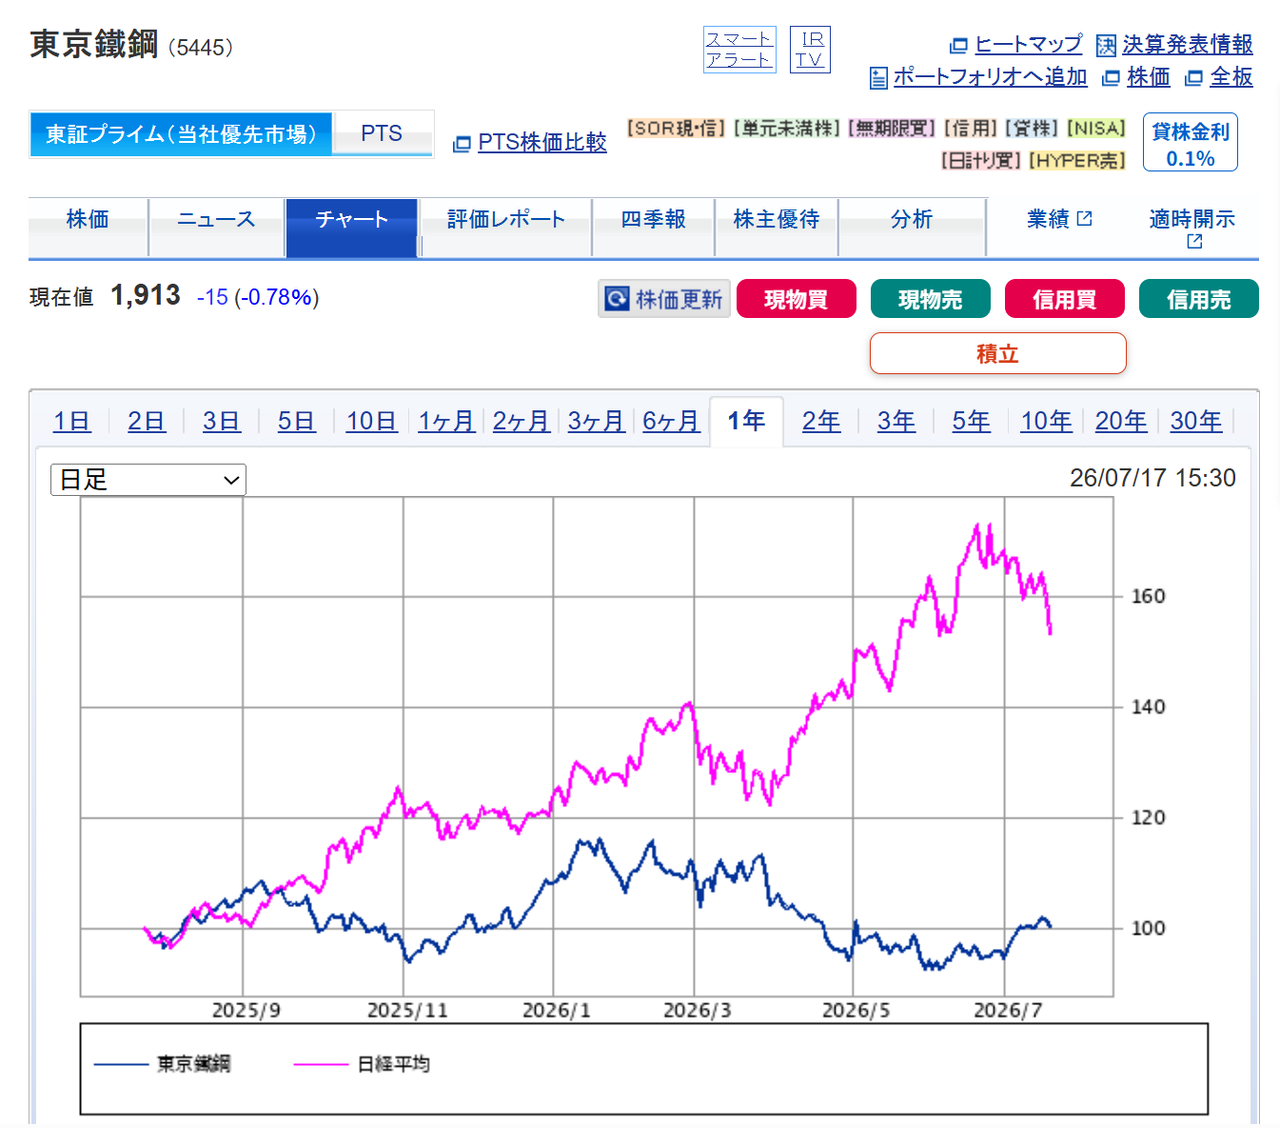Open the 全板 link

[x=1231, y=77]
